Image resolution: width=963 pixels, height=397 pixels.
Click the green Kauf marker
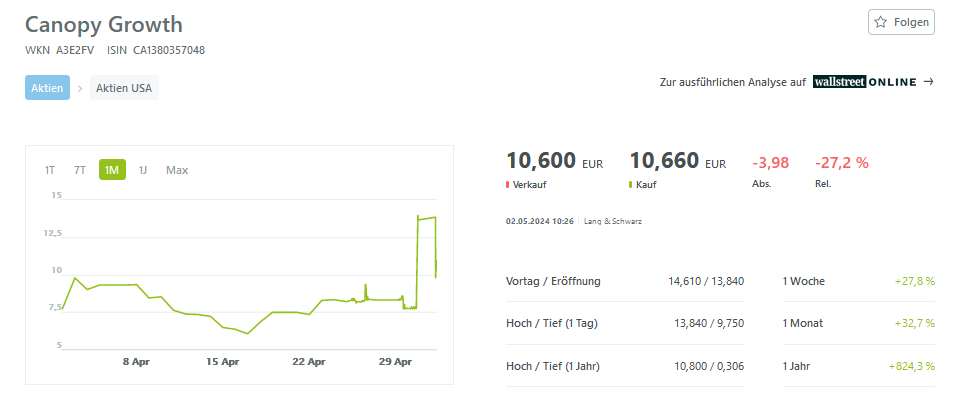631,184
